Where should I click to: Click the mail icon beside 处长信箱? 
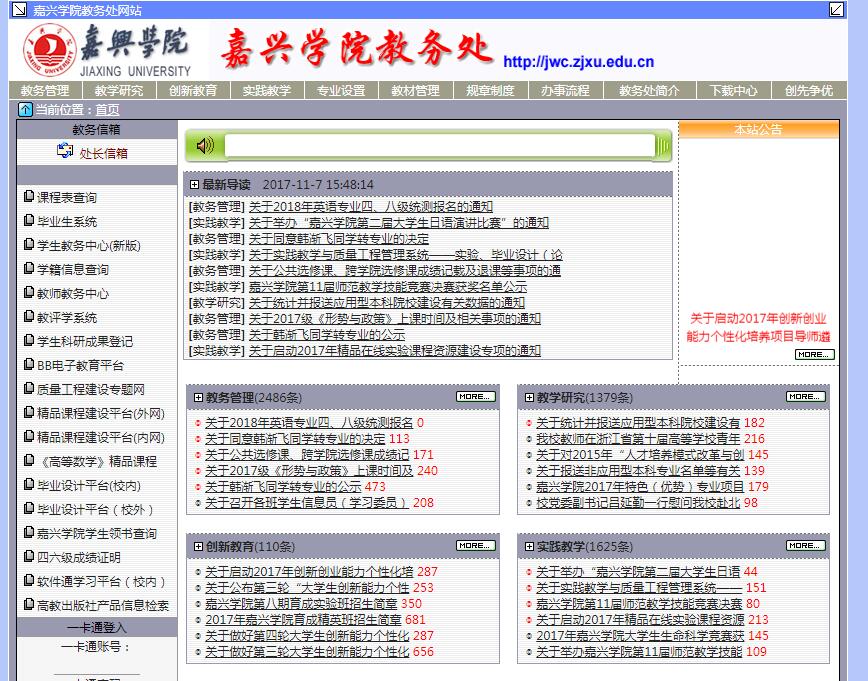pos(65,151)
